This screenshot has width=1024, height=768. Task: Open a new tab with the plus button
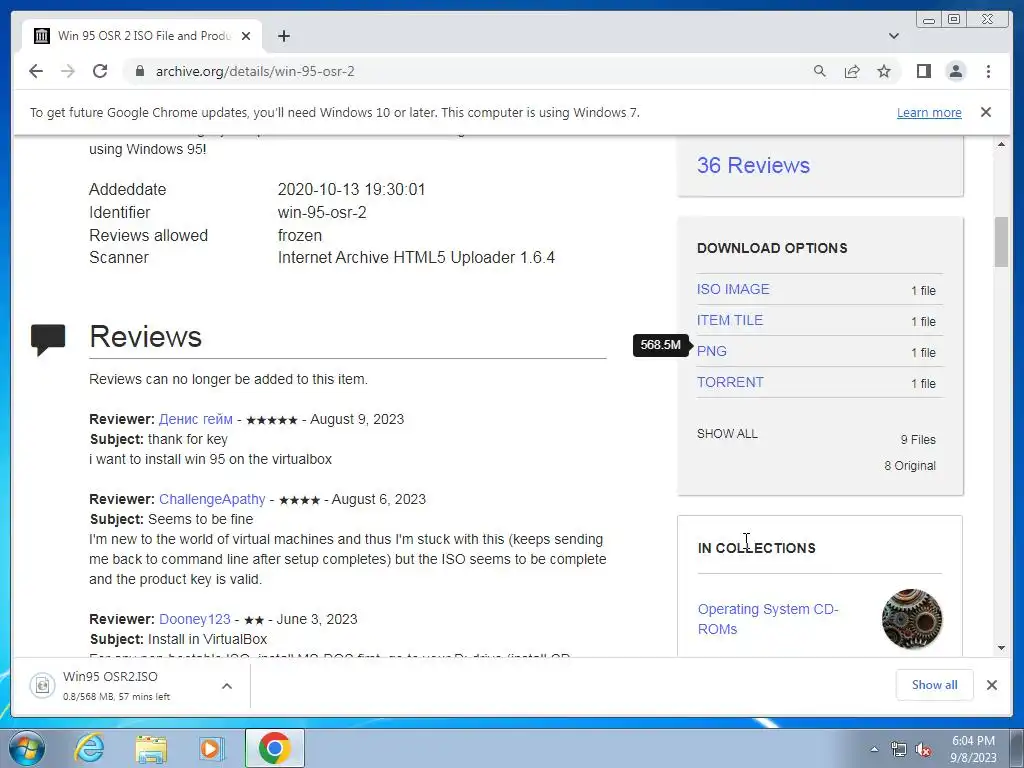click(283, 36)
